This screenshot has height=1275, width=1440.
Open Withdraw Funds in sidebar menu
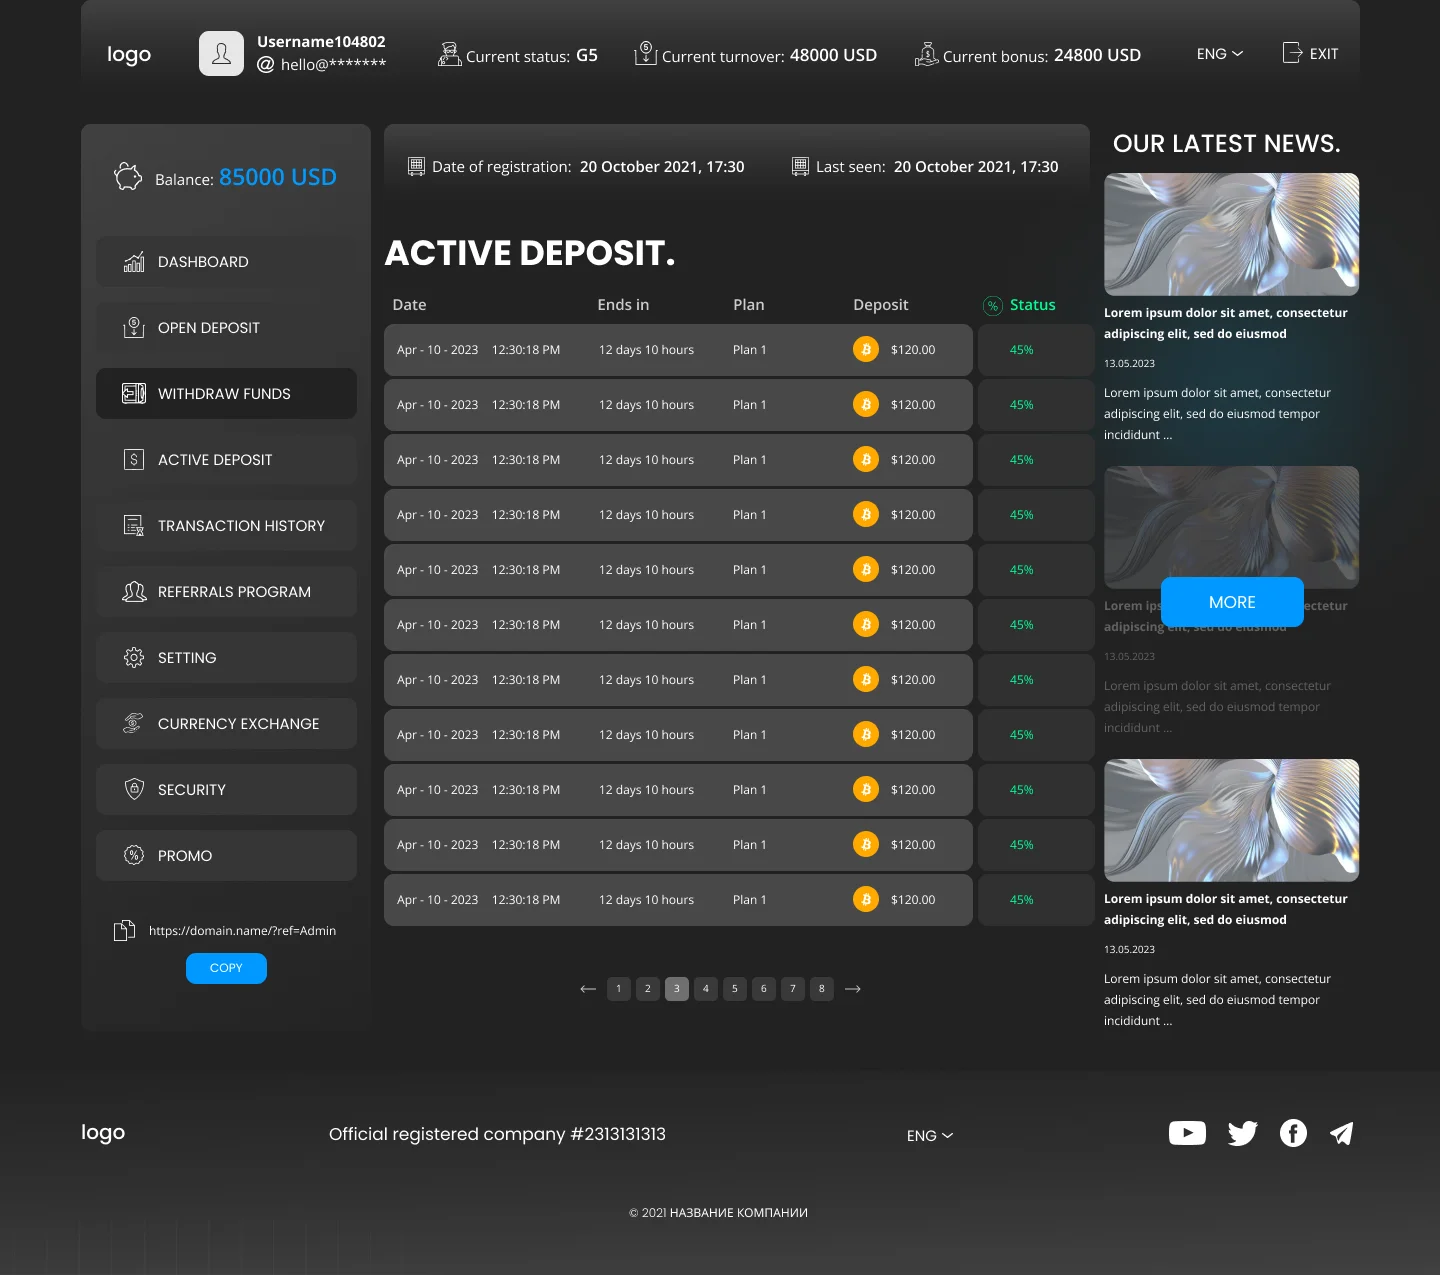click(x=226, y=394)
